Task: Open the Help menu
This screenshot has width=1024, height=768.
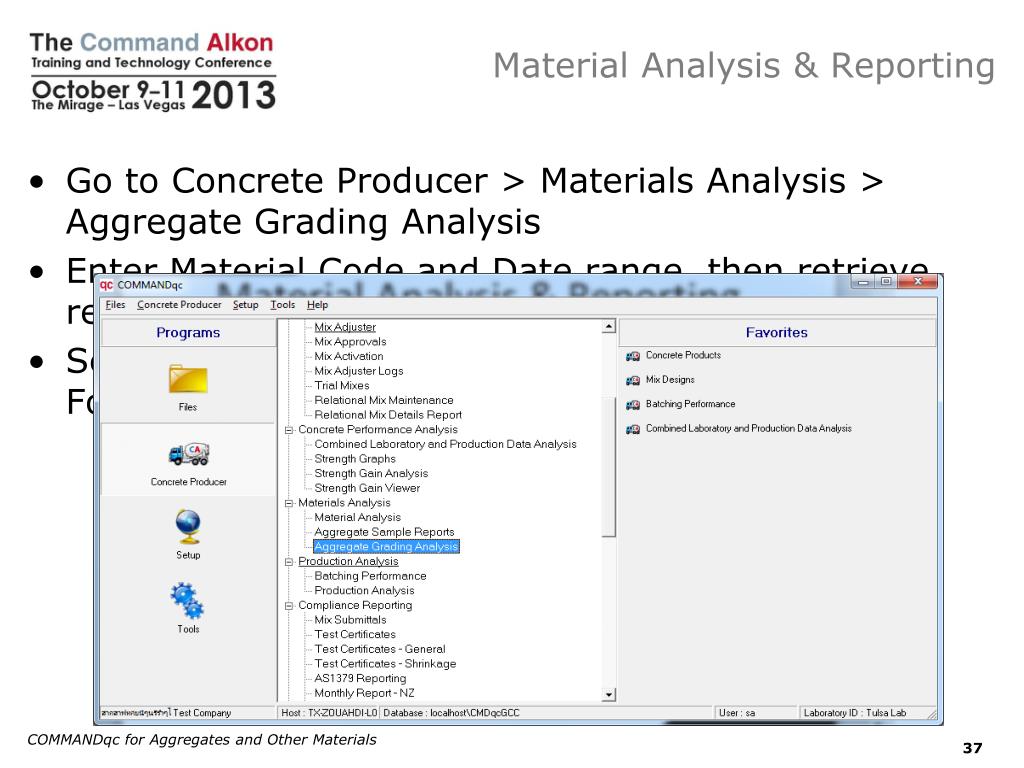Action: pyautogui.click(x=317, y=304)
